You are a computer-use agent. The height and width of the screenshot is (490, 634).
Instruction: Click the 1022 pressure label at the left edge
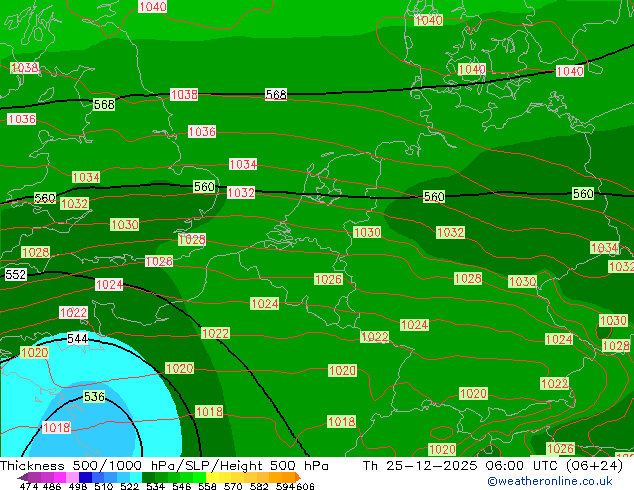(x=73, y=313)
